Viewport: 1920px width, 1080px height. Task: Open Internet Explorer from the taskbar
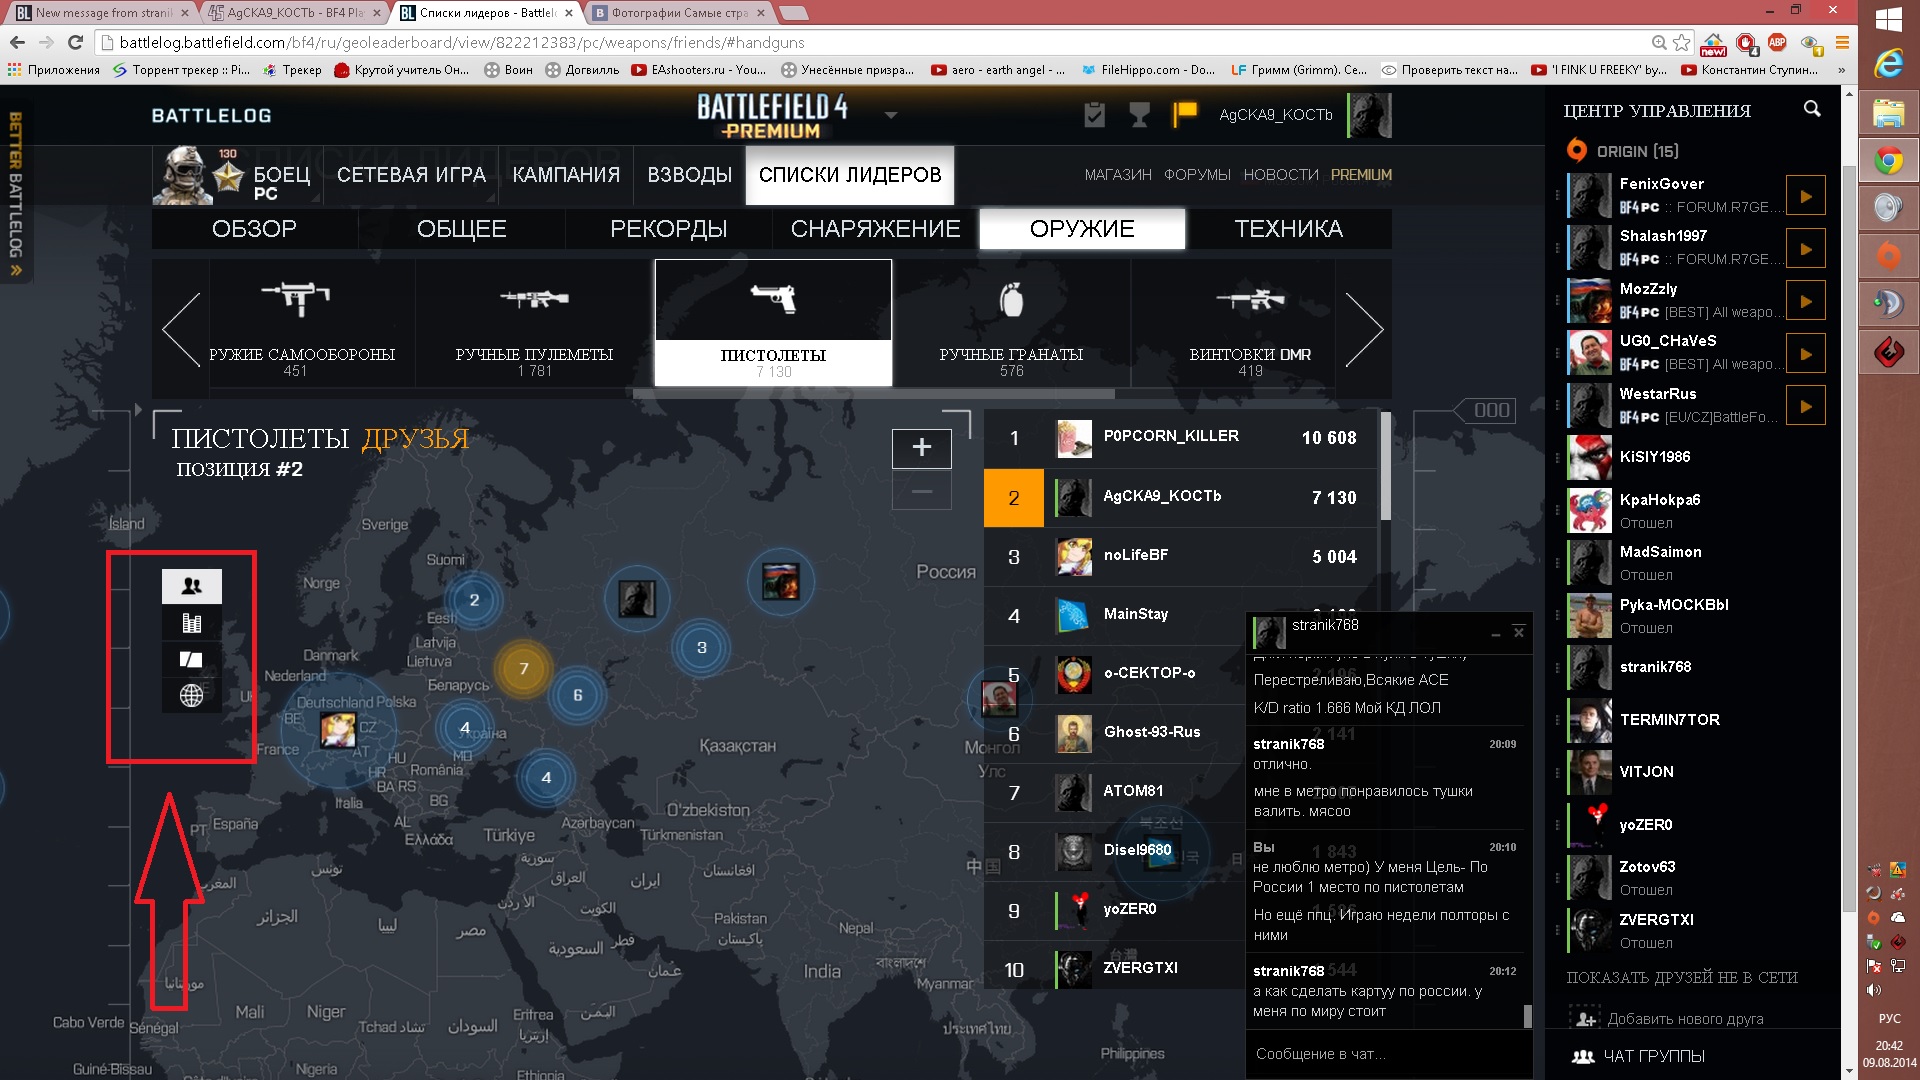(x=1888, y=64)
